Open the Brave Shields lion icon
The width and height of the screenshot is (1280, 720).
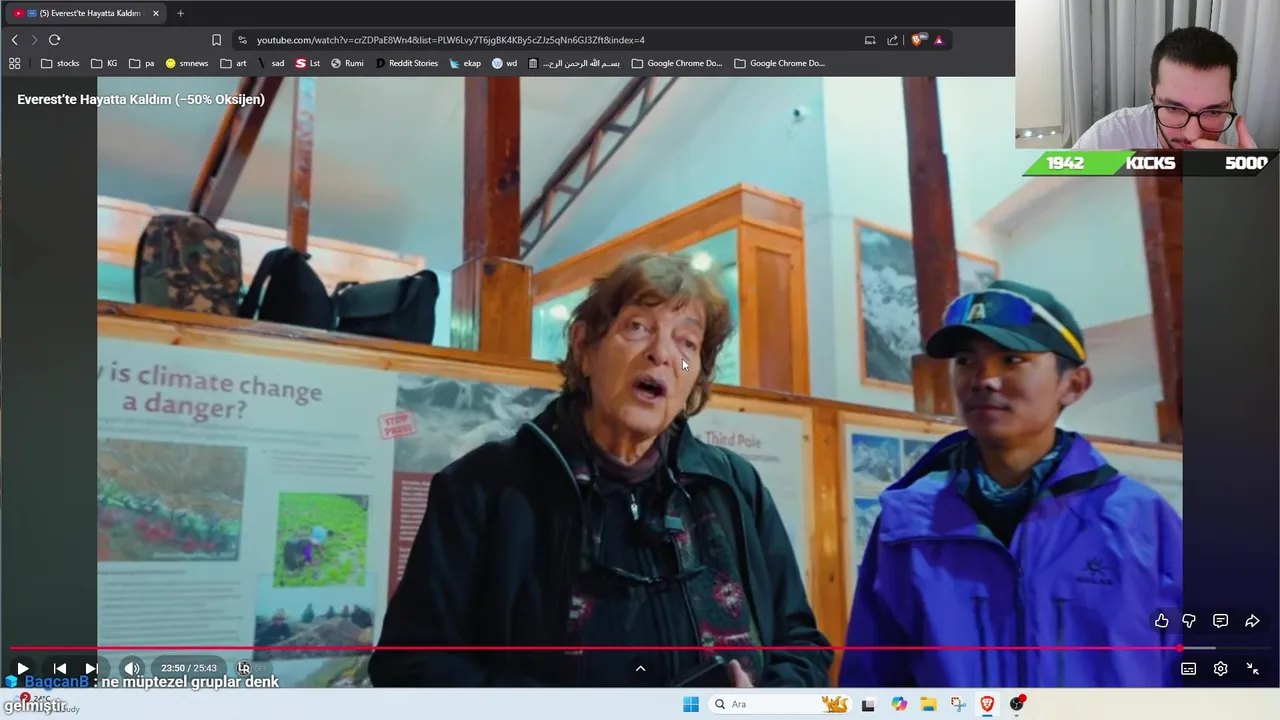pos(917,40)
